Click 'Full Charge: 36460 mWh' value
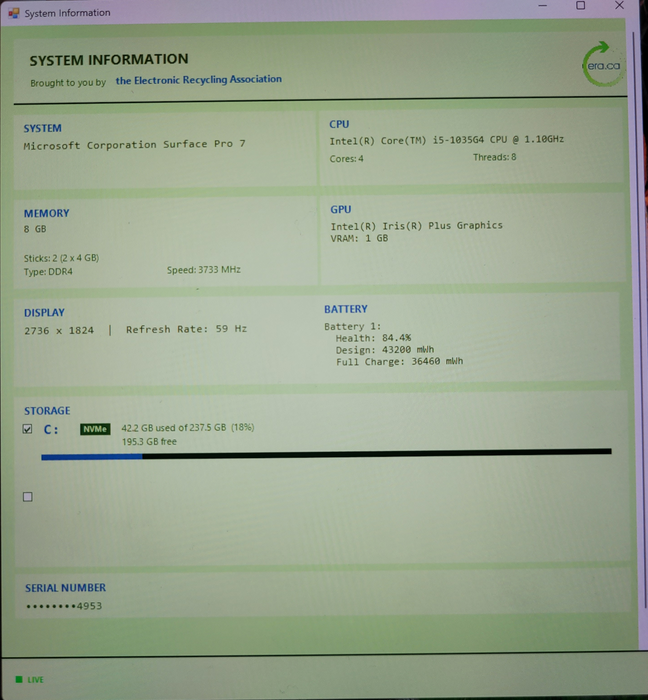 point(399,361)
